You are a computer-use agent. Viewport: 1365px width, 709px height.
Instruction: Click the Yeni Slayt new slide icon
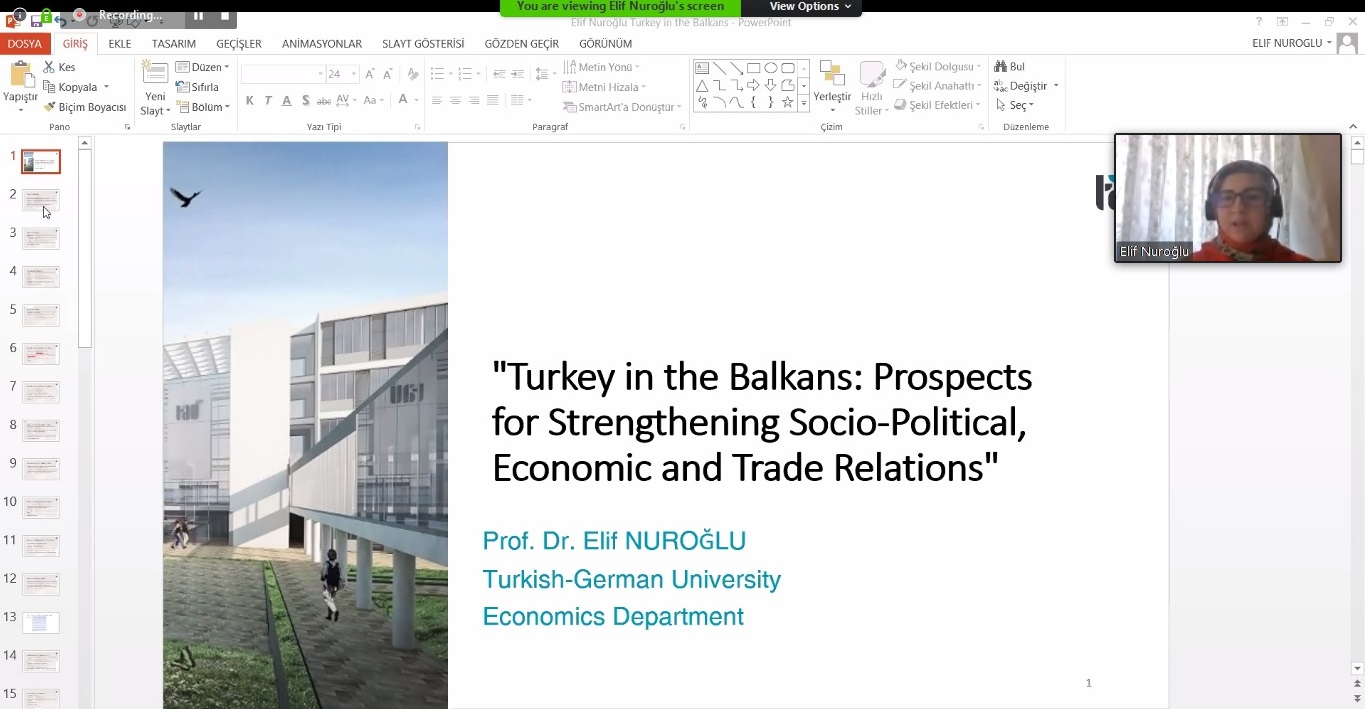(x=155, y=75)
